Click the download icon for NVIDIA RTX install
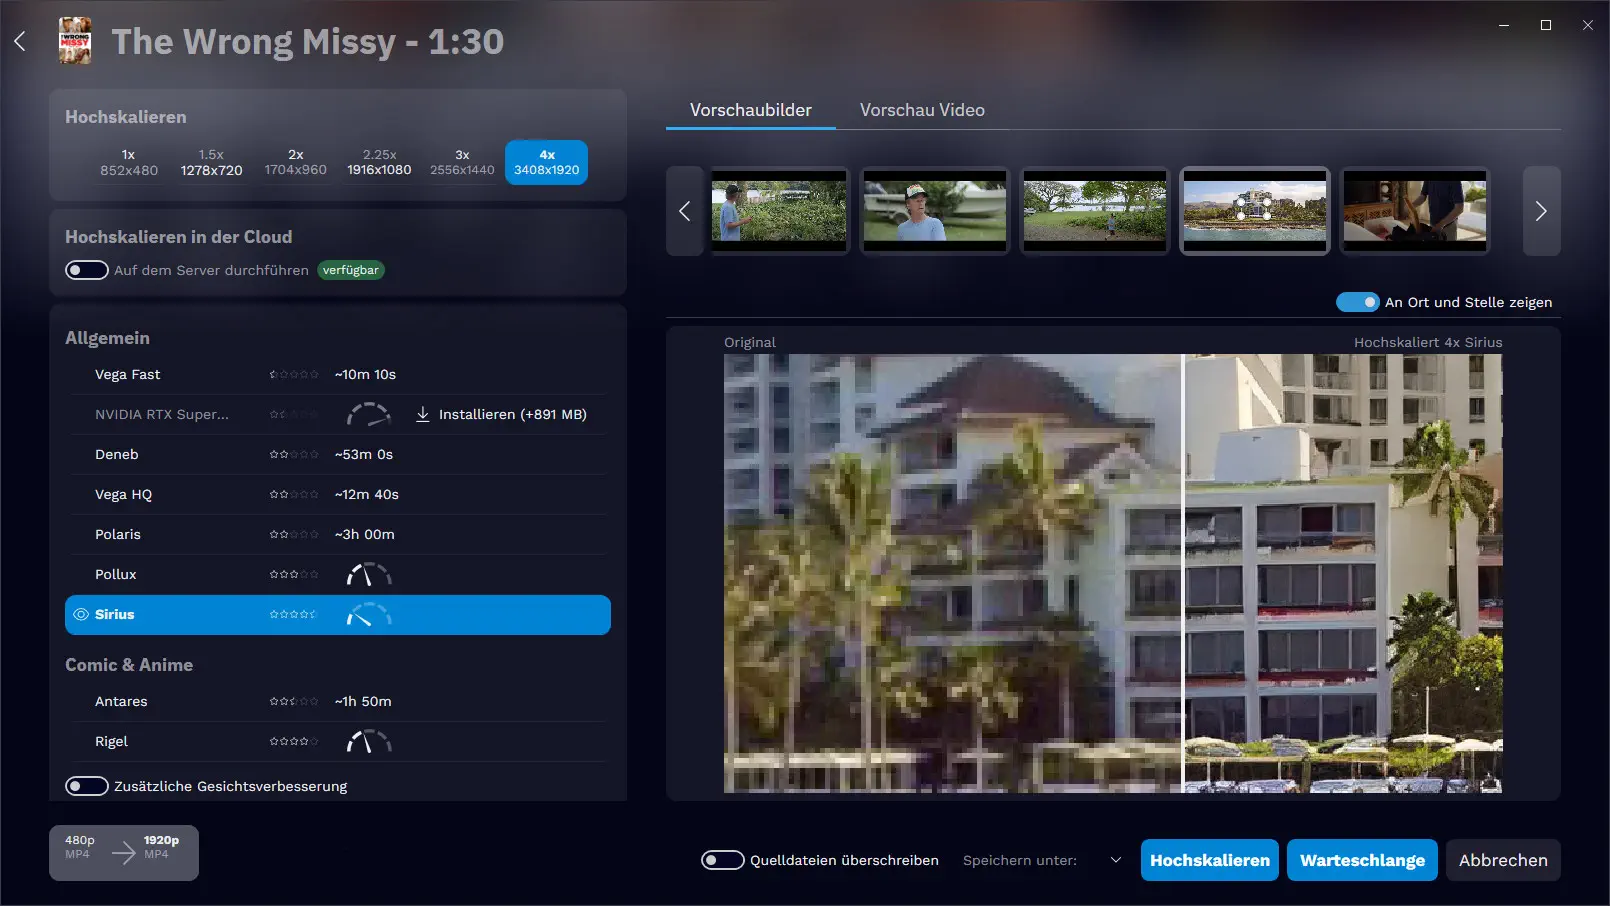1610x906 pixels. point(423,414)
